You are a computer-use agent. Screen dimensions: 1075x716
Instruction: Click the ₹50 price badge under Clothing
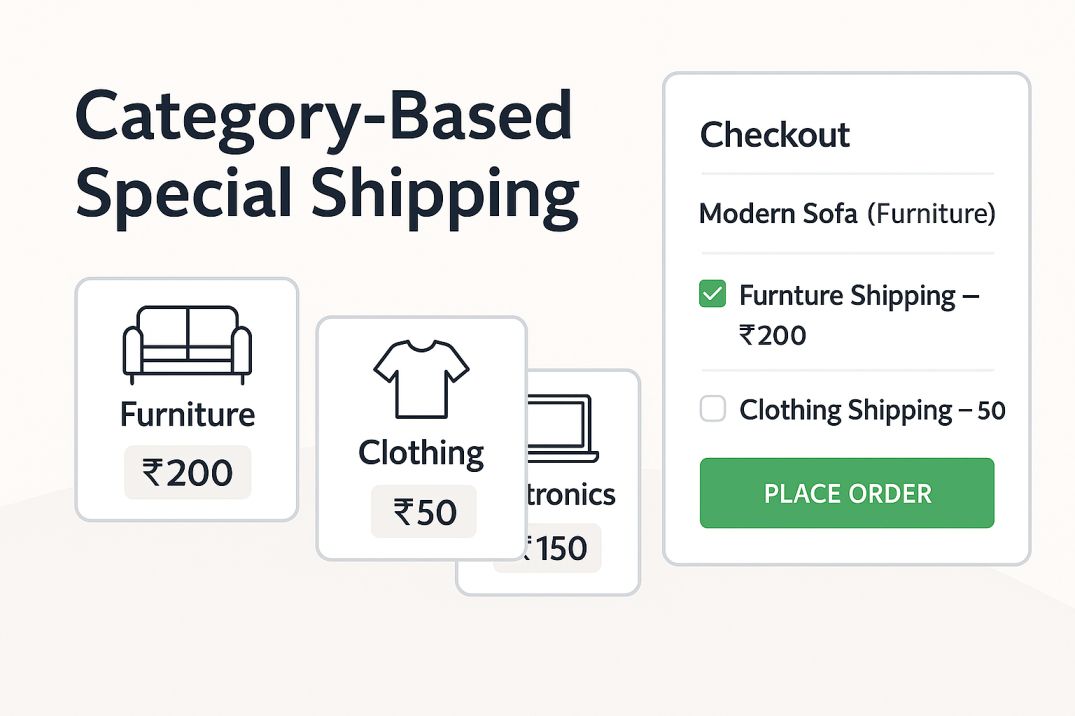[424, 512]
